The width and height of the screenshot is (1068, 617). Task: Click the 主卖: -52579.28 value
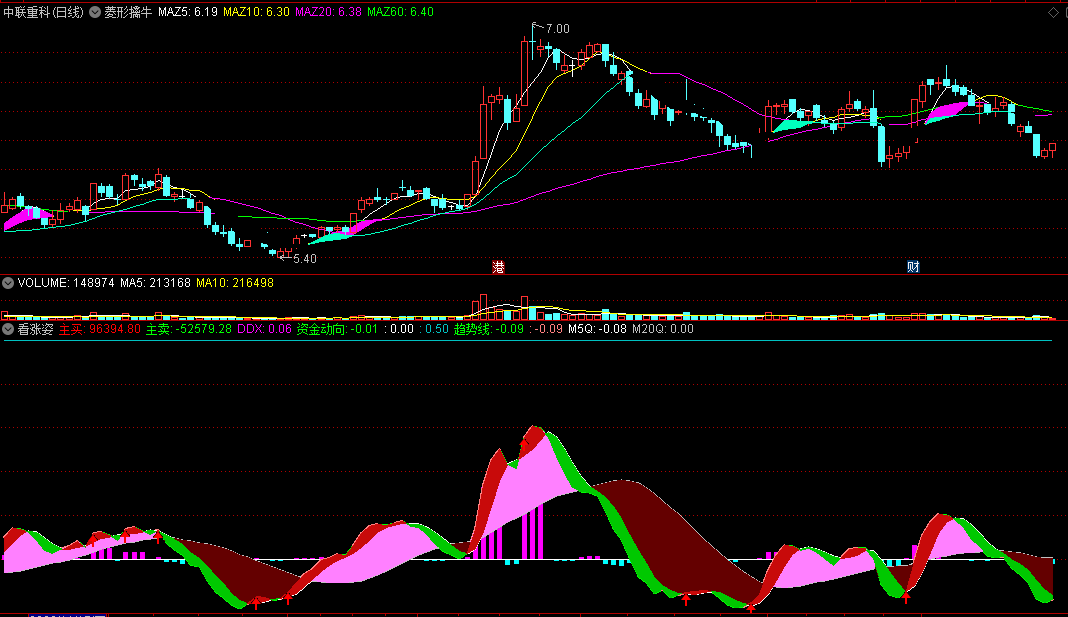[189, 329]
